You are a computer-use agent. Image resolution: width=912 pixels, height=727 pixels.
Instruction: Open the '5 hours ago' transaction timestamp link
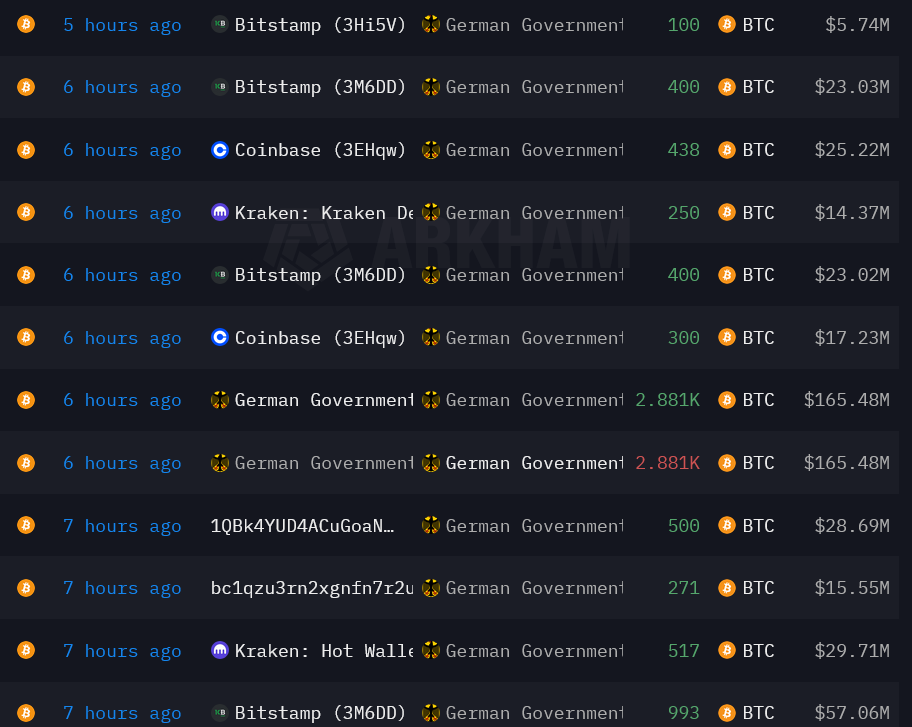point(122,24)
